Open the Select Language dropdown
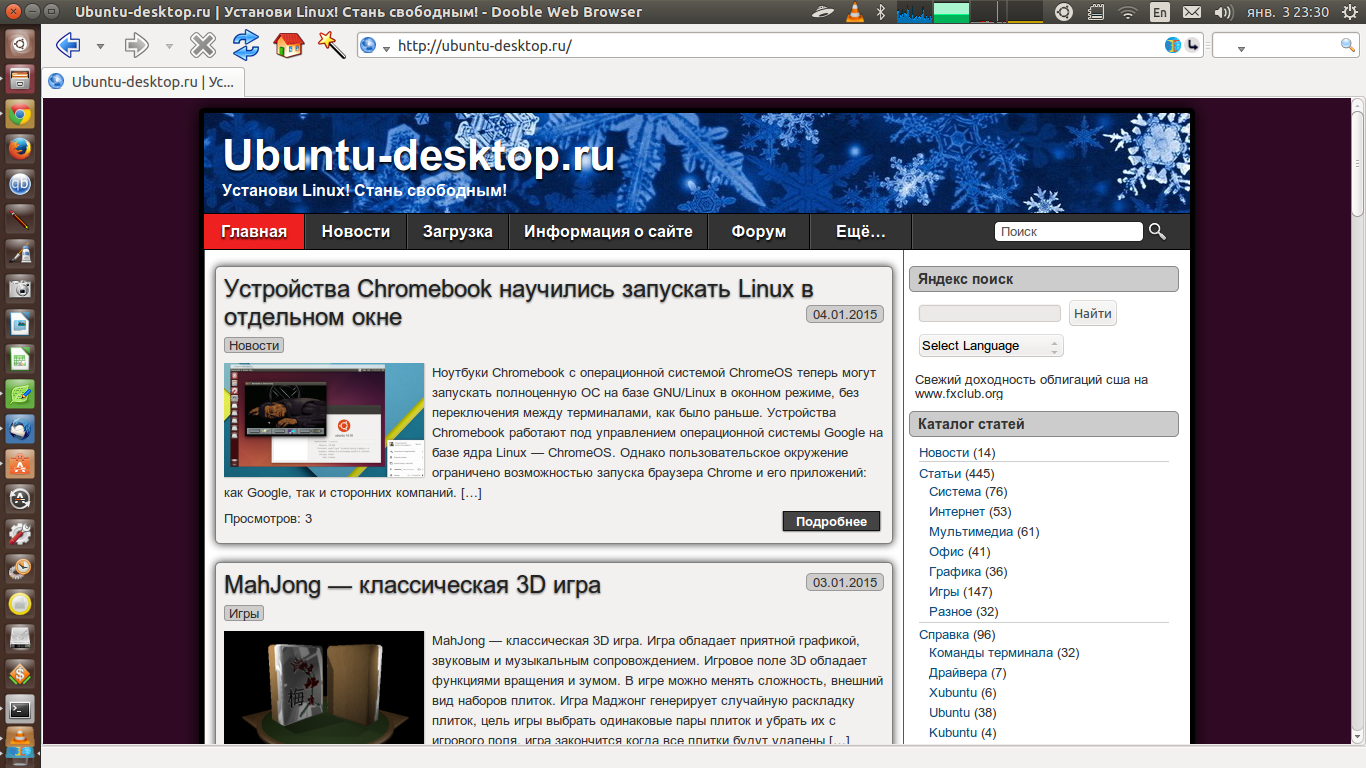Image resolution: width=1366 pixels, height=768 pixels. click(x=991, y=346)
